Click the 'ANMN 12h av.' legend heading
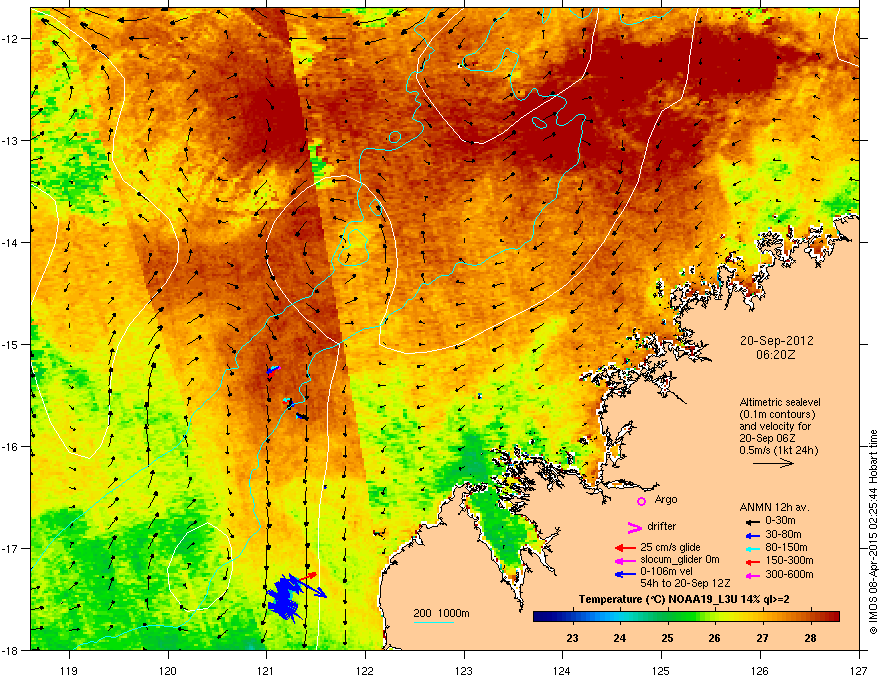 click(774, 507)
